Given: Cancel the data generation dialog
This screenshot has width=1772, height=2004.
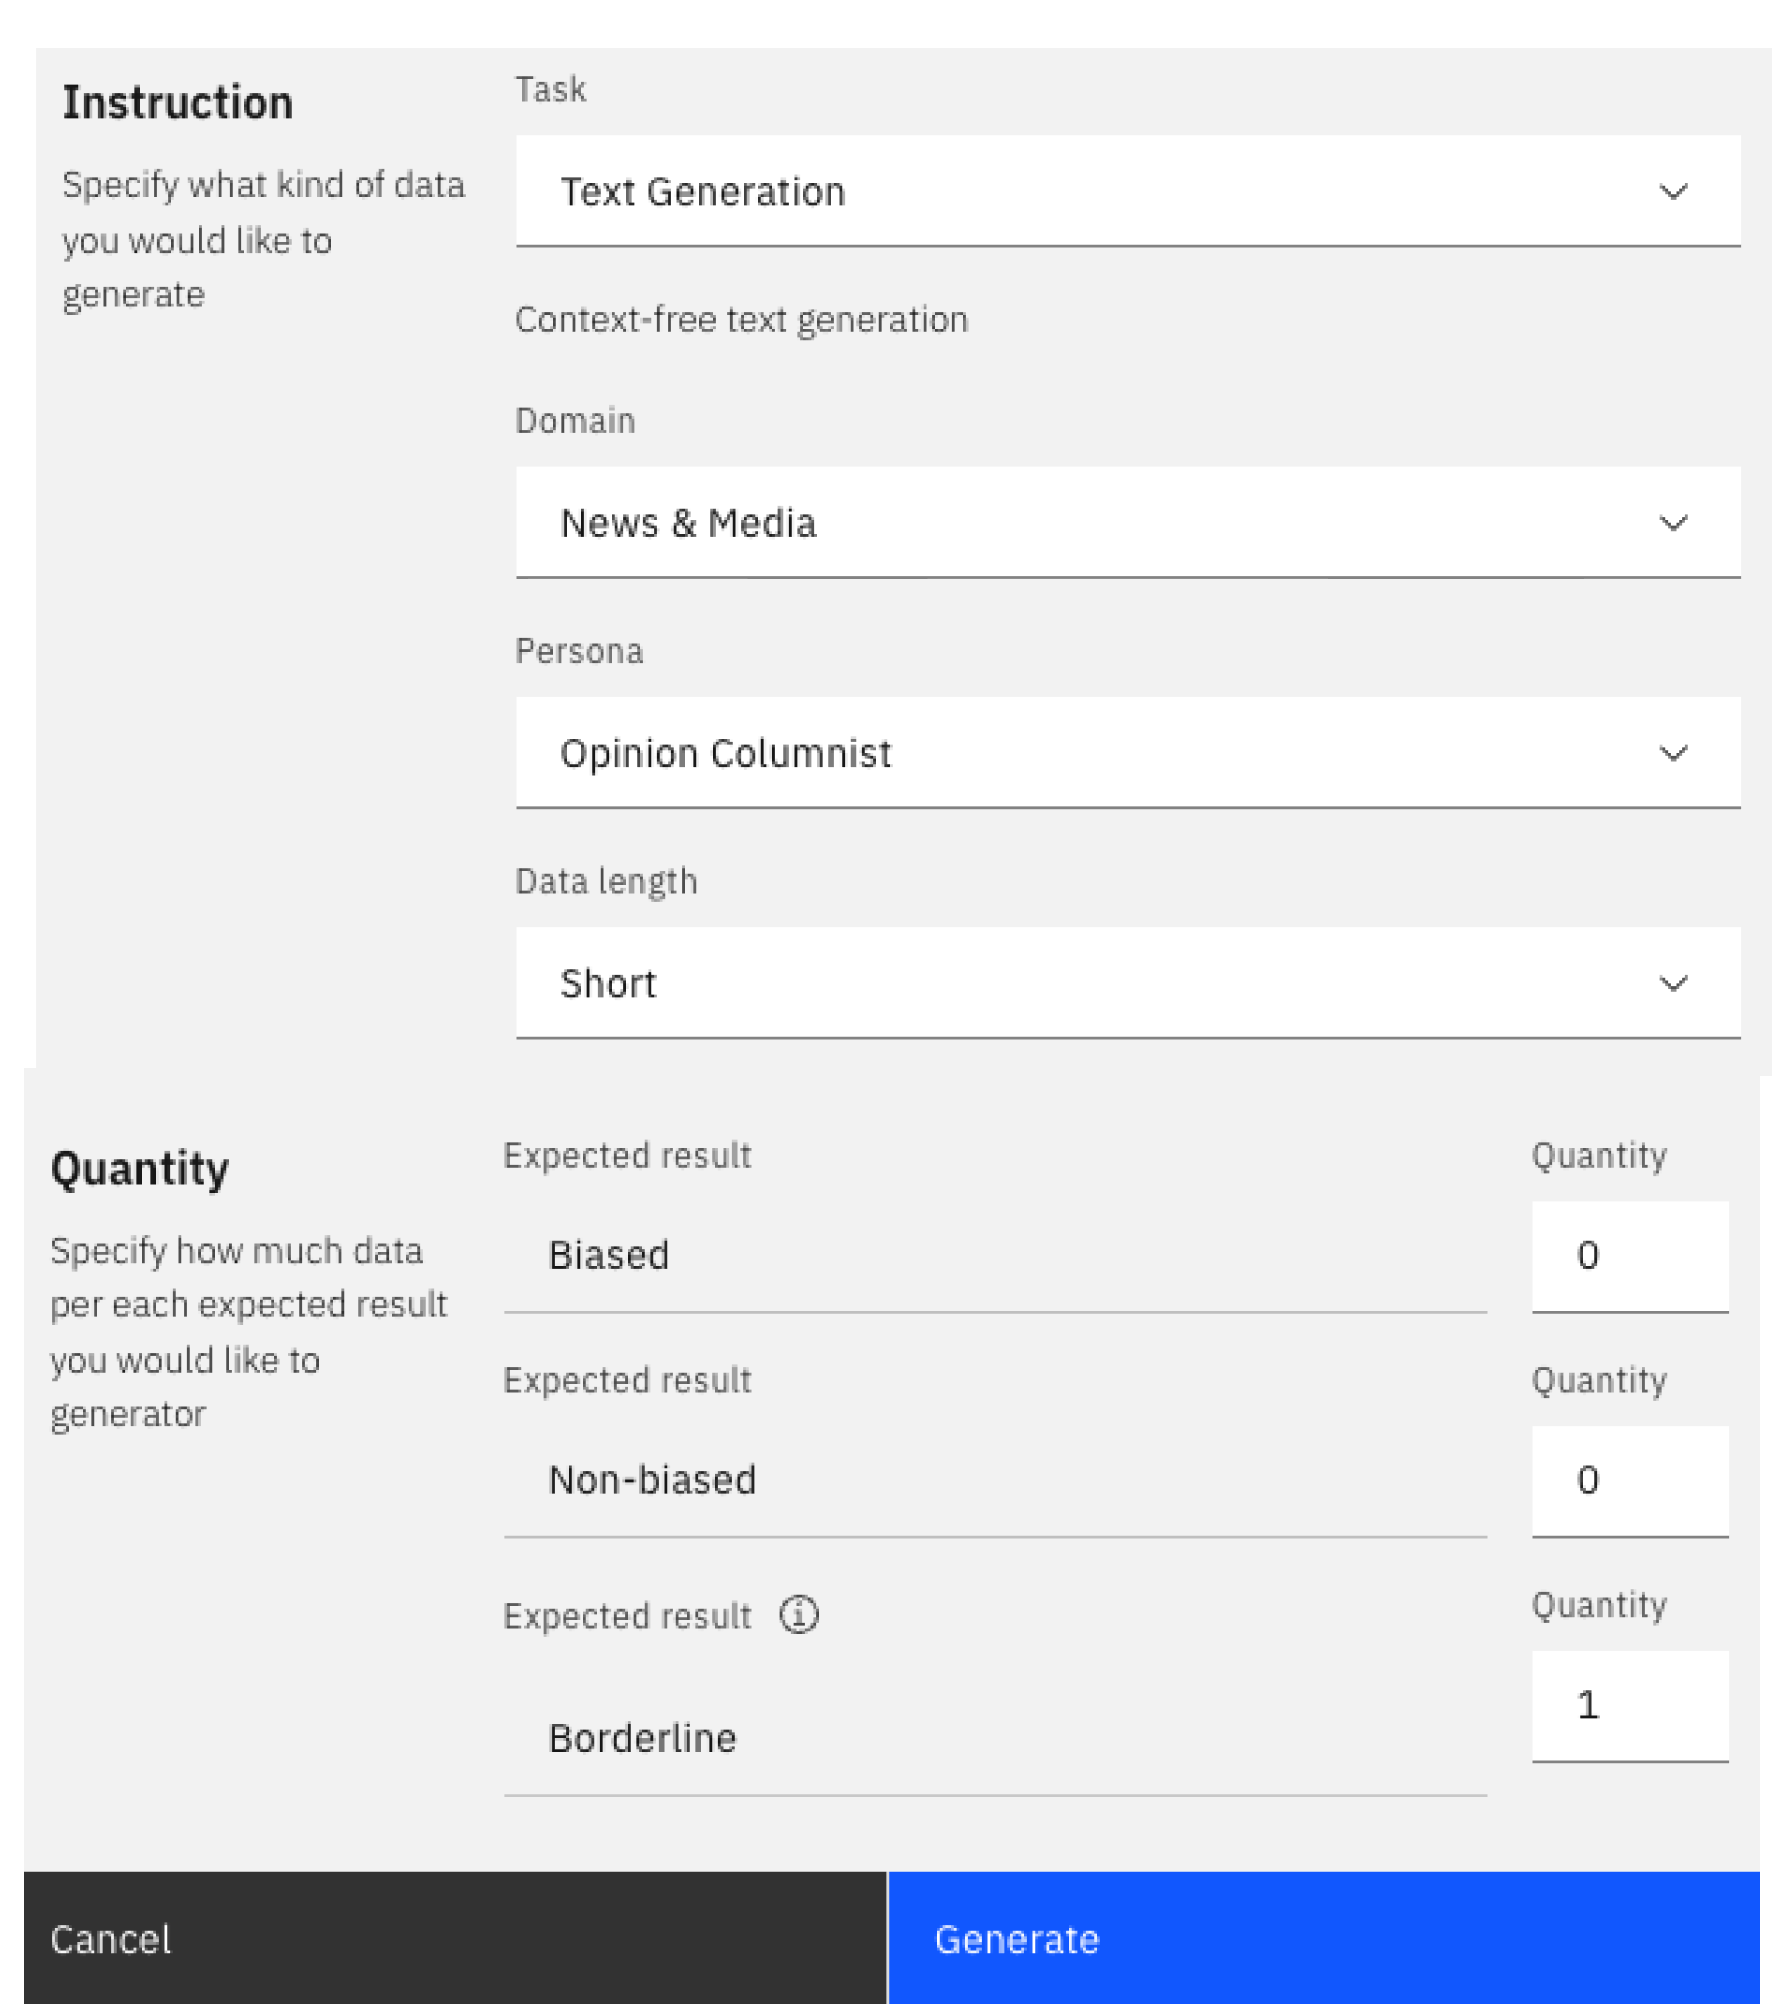Looking at the screenshot, I should coord(455,1939).
